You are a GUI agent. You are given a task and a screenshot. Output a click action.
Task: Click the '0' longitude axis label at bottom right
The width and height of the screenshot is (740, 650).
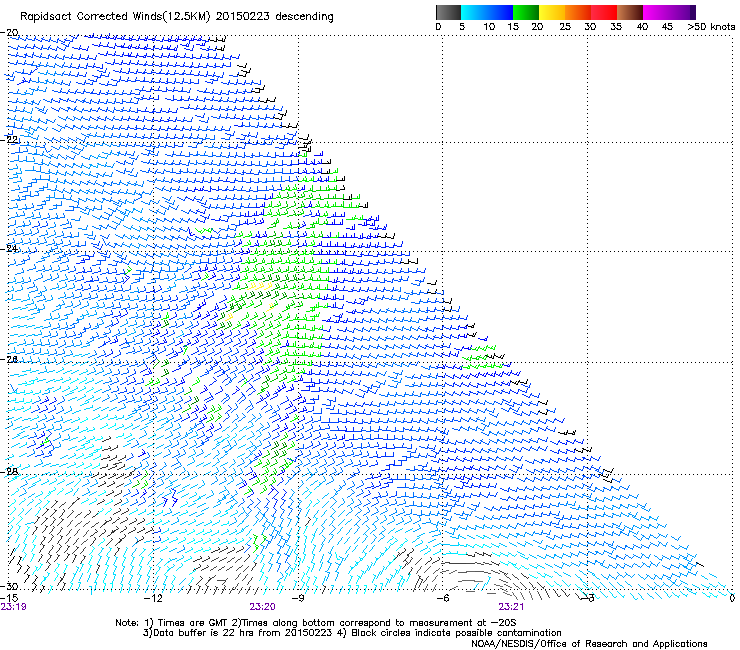[x=732, y=598]
